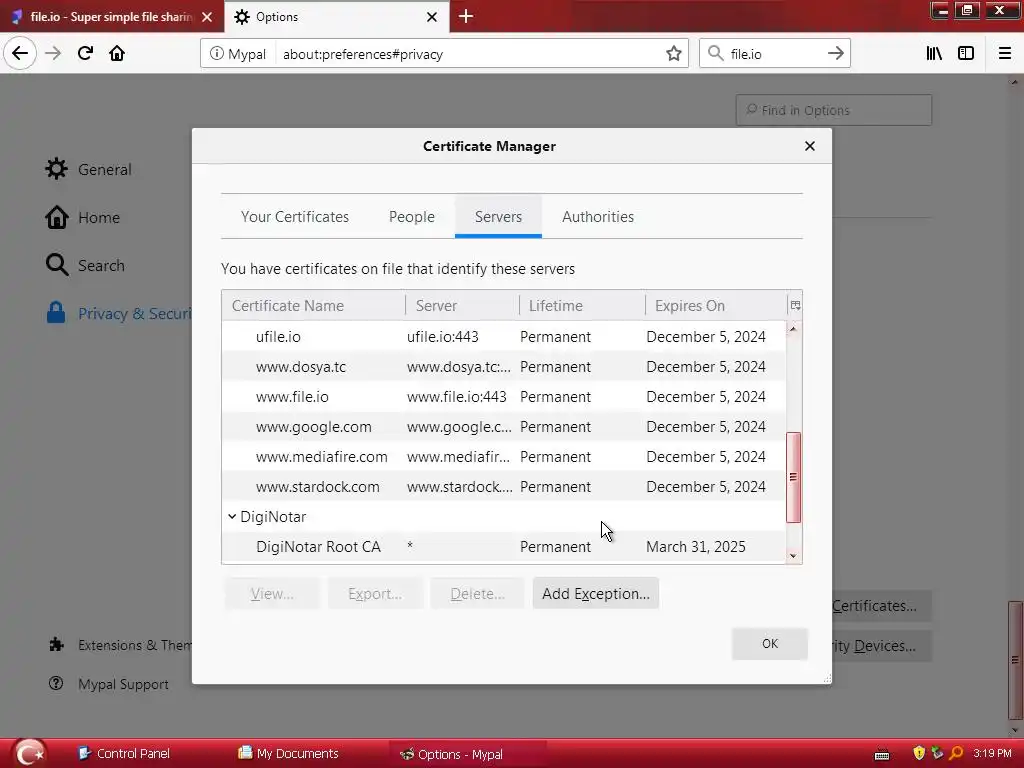Sort by Lifetime column header
1024x768 pixels.
click(582, 306)
